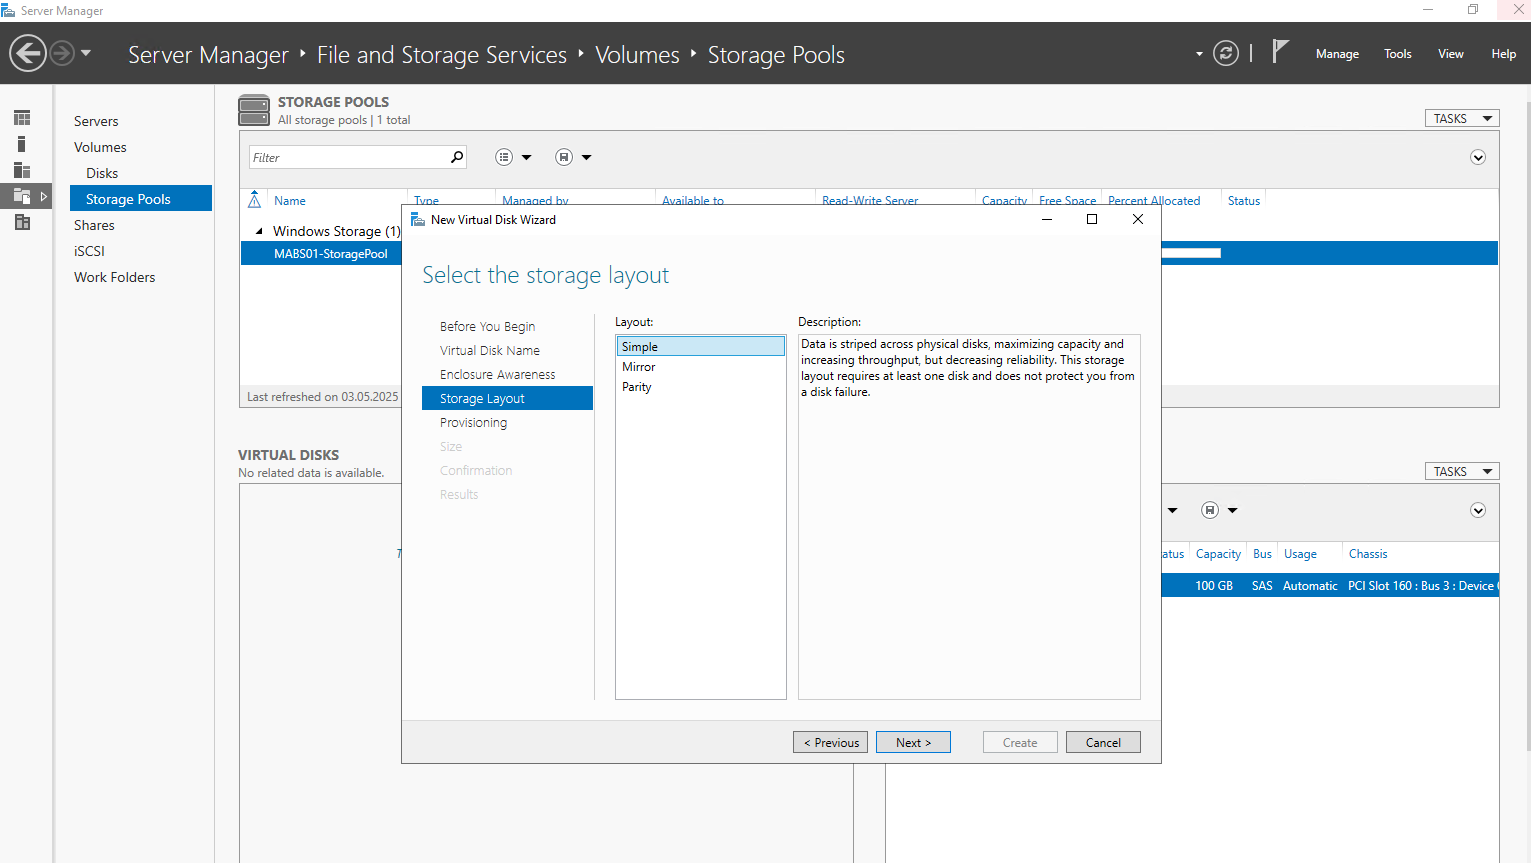The image size is (1531, 863).
Task: Sort by the Status column header
Action: (1244, 200)
